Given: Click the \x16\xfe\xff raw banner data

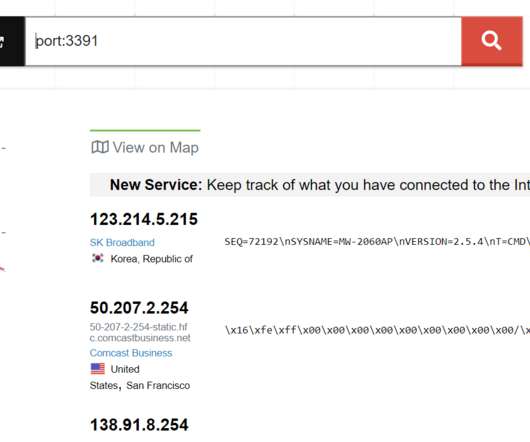Looking at the screenshot, I should coord(377,330).
